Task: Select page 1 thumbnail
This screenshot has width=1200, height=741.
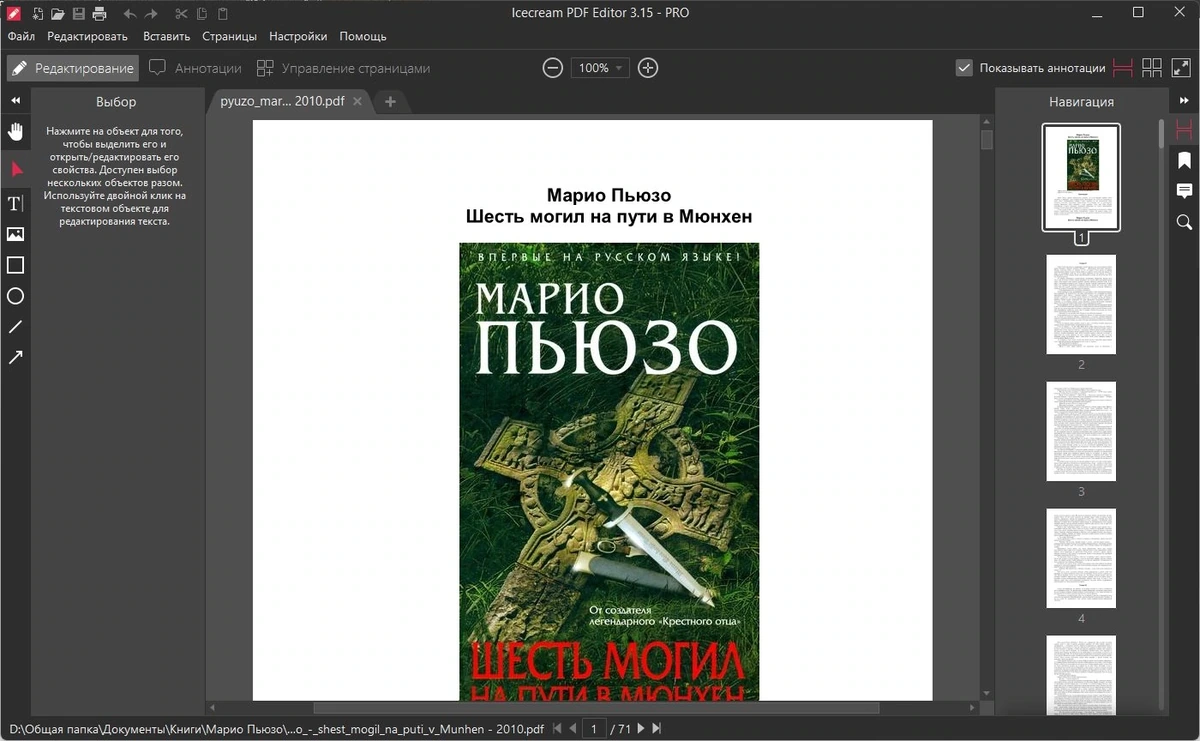Action: [x=1081, y=177]
